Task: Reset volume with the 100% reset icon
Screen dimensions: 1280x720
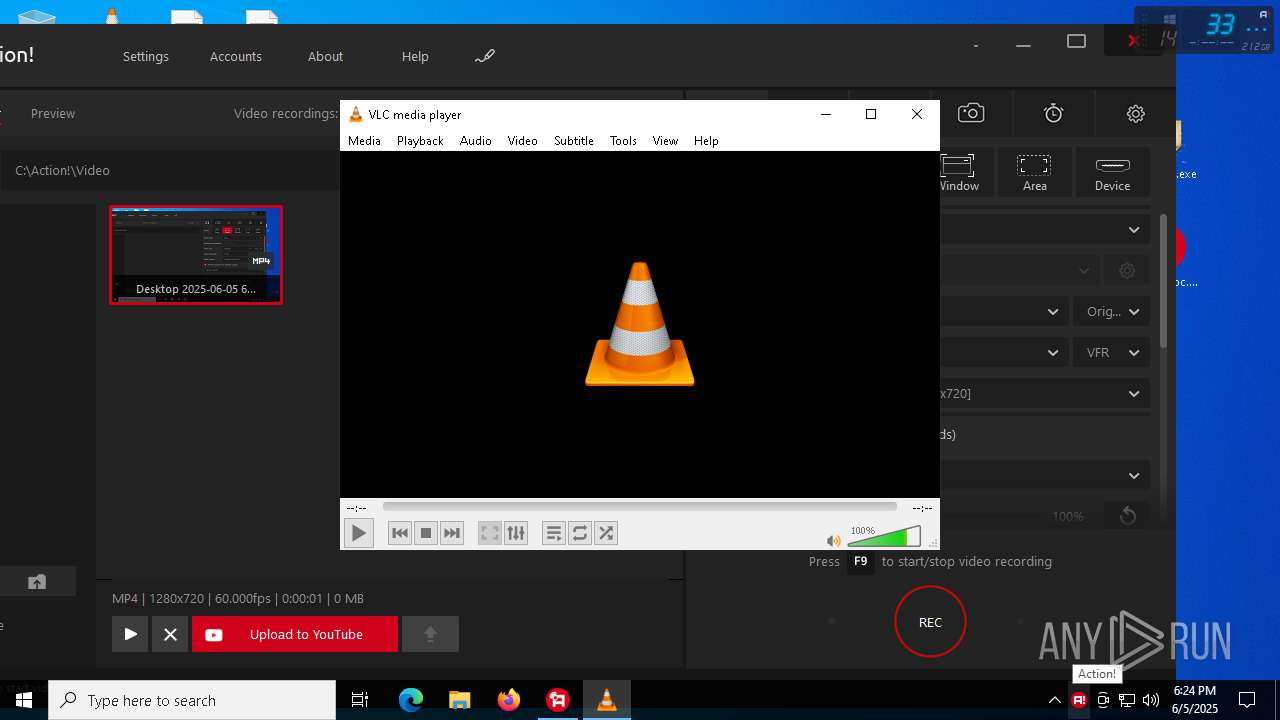Action: pyautogui.click(x=1128, y=515)
